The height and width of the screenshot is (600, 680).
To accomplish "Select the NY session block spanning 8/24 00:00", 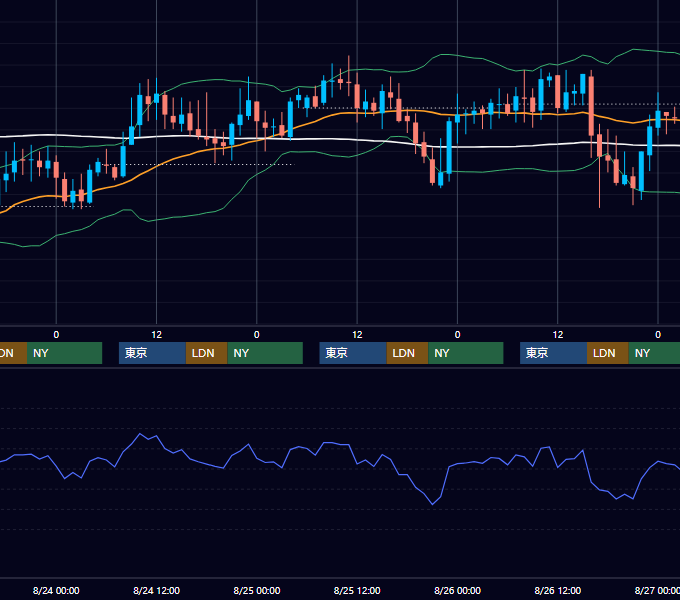I will click(x=64, y=353).
